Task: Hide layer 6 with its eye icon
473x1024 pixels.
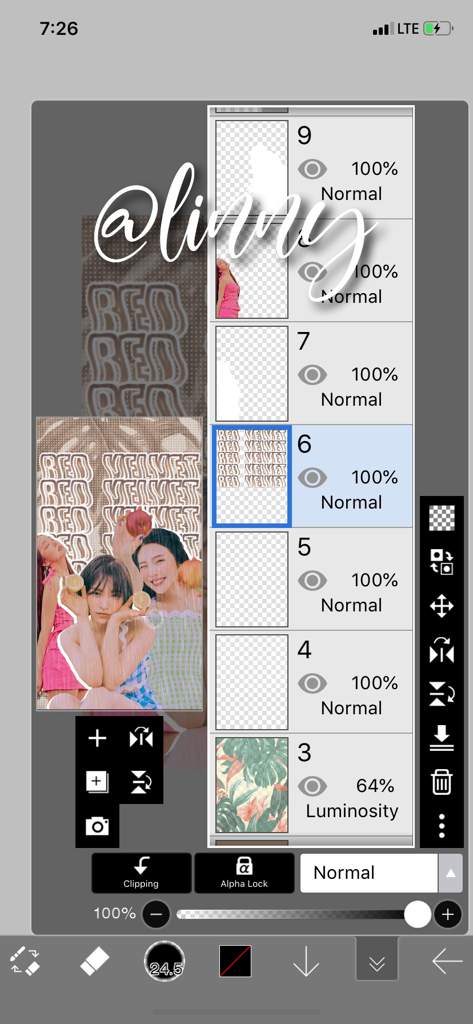Action: (312, 478)
